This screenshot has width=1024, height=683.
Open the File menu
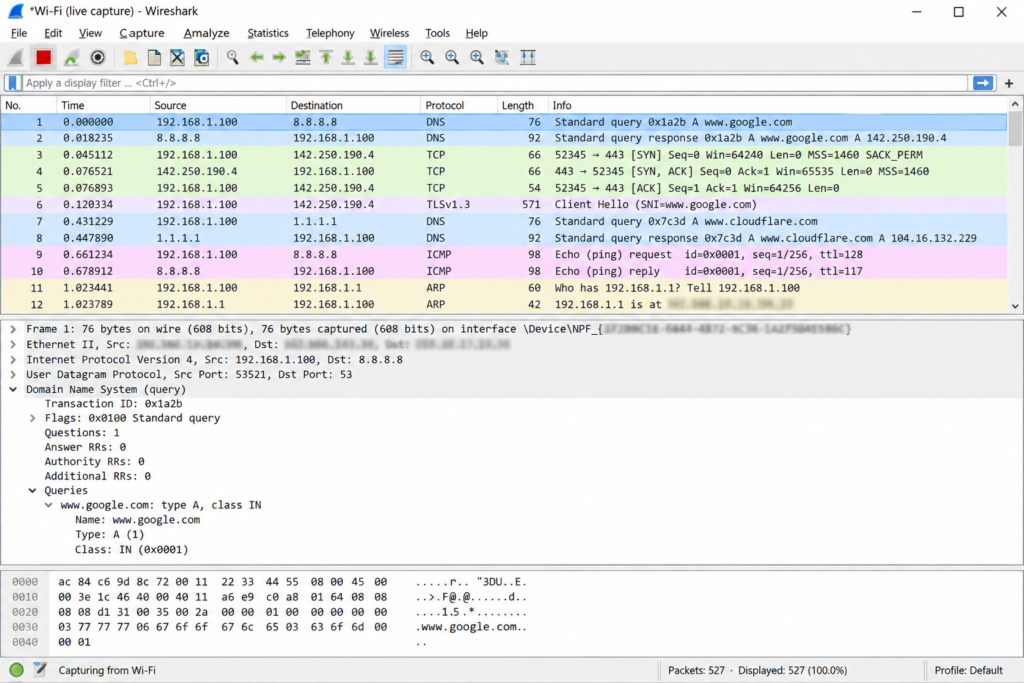click(19, 33)
